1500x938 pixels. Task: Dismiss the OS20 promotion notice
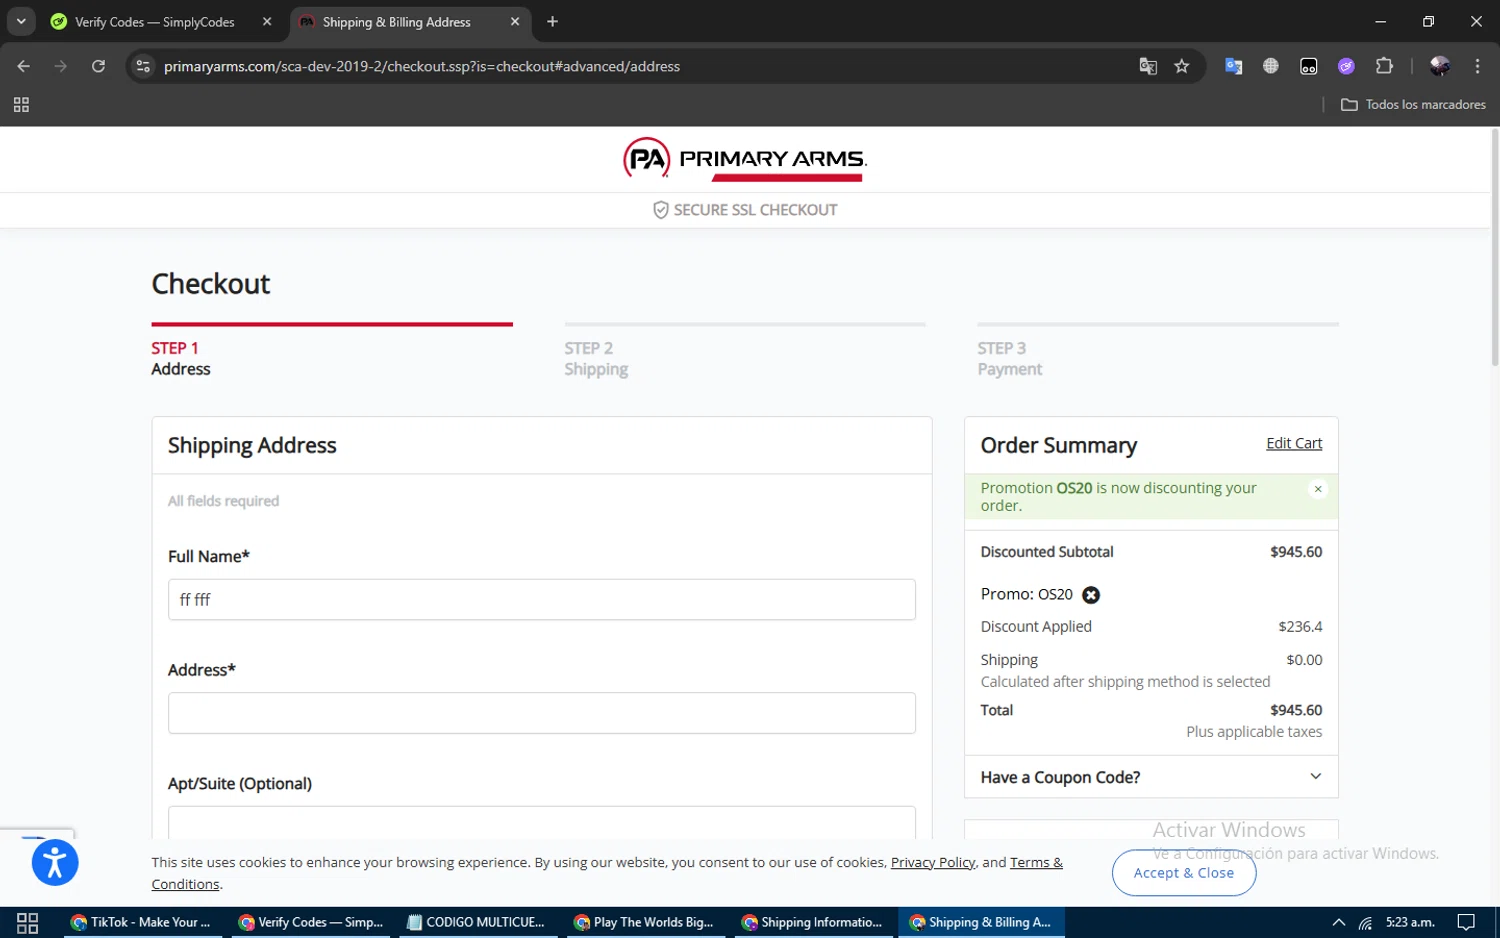1318,489
